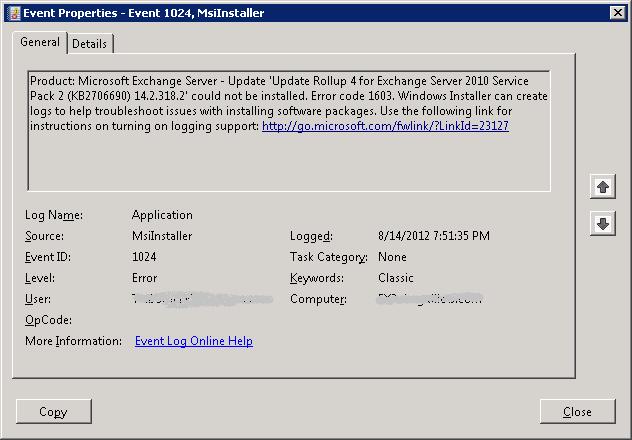Open Event Log Online Help link

coord(194,341)
